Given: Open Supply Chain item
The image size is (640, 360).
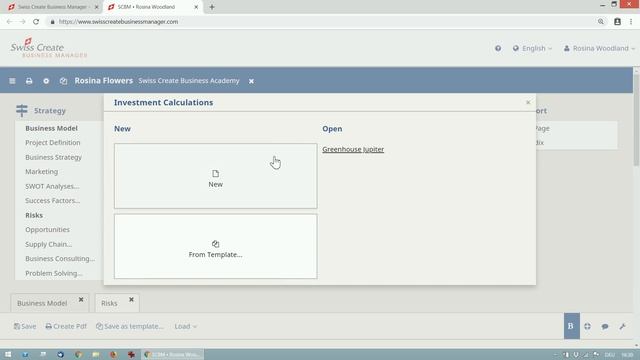Looking at the screenshot, I should pos(49,244).
